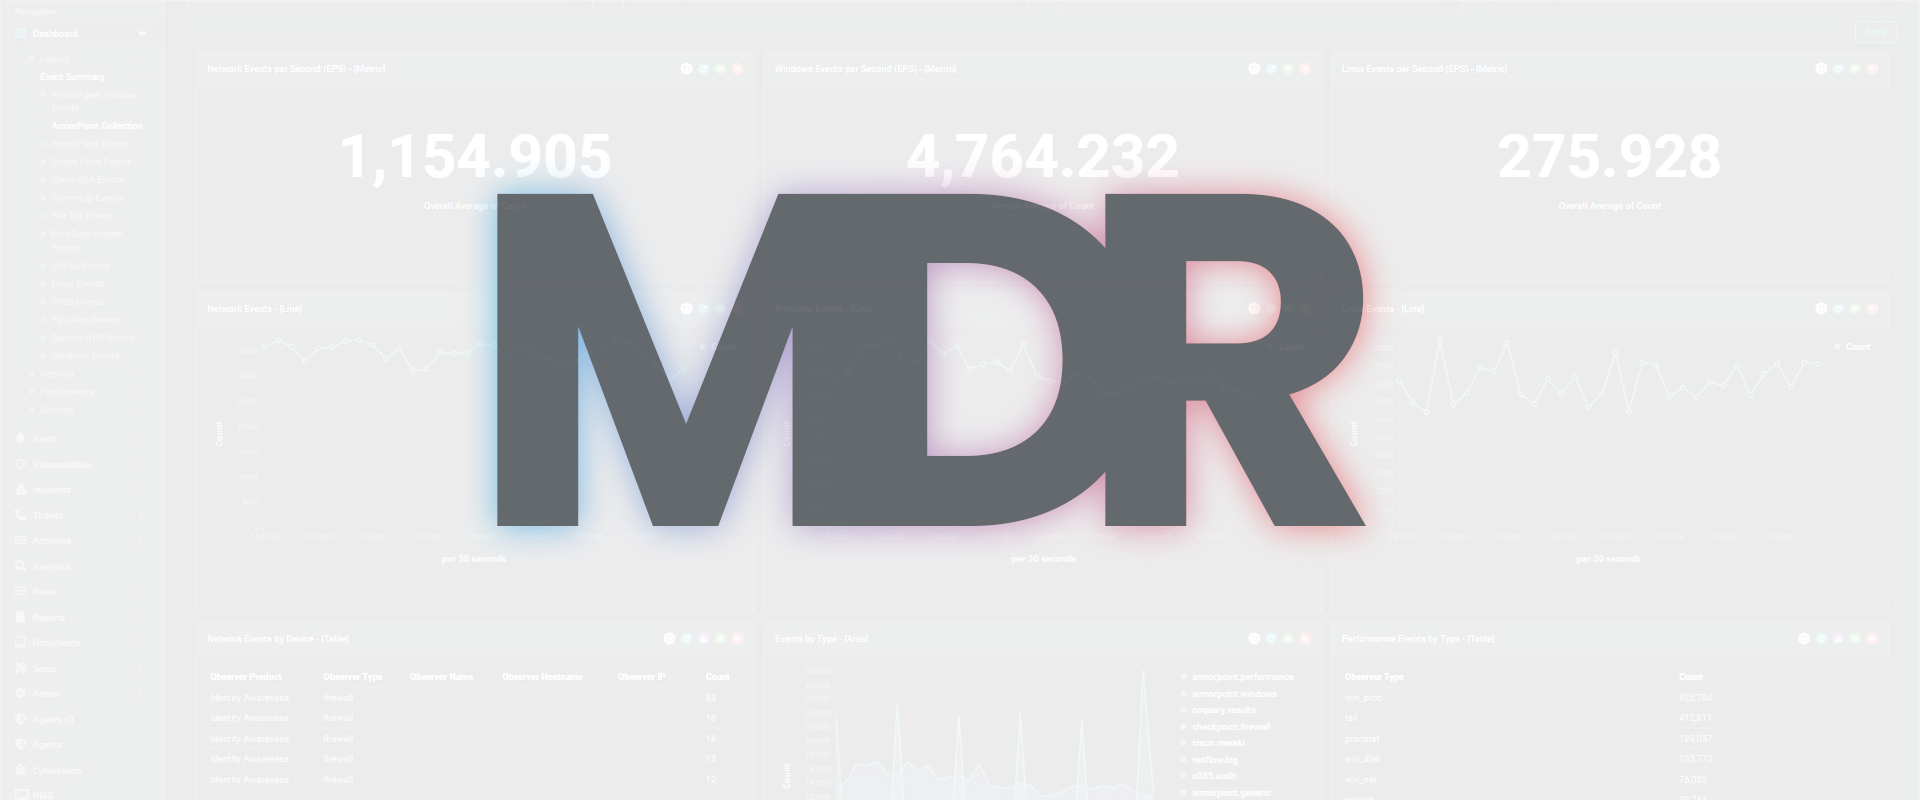
Task: Open Windows Events dashboard in sidebar
Action: [x=85, y=356]
